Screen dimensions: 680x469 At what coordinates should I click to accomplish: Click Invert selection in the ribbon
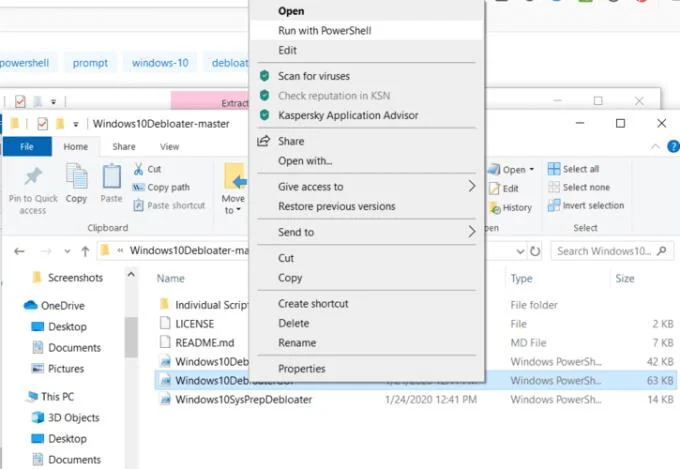(x=586, y=206)
